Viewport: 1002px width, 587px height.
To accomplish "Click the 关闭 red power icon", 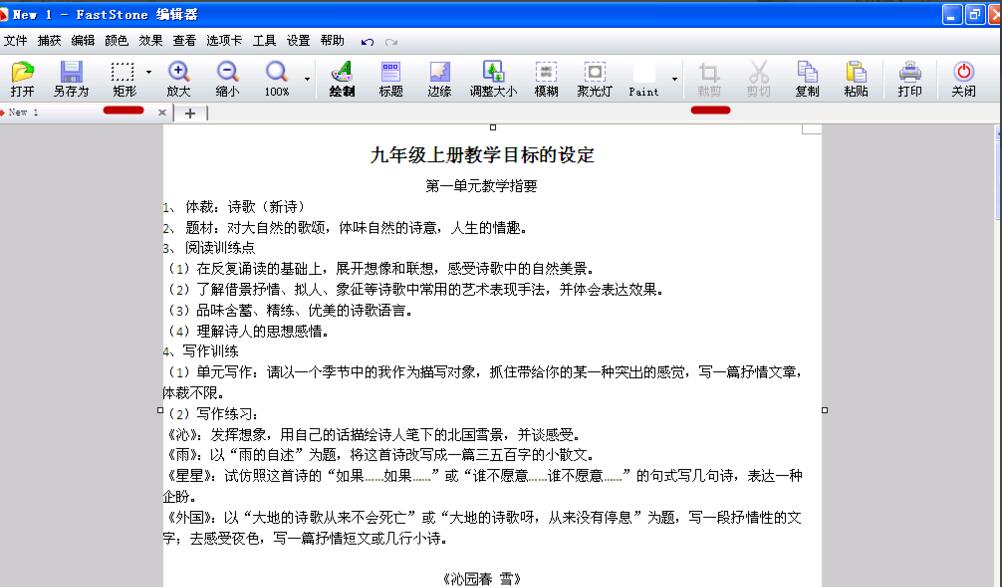I will (964, 72).
